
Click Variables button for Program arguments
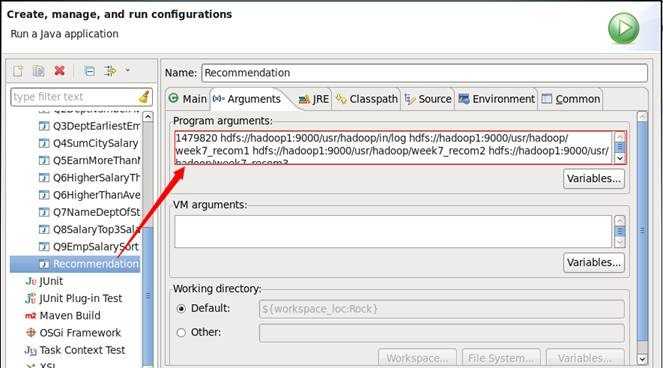point(594,179)
